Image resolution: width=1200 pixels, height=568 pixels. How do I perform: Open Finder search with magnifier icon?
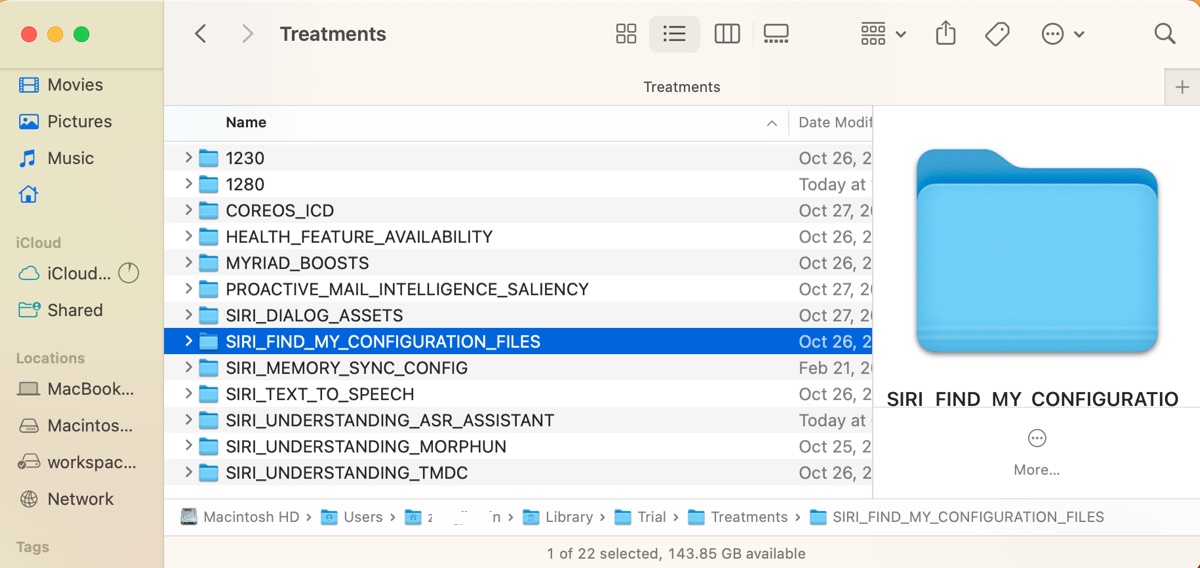[x=1164, y=34]
